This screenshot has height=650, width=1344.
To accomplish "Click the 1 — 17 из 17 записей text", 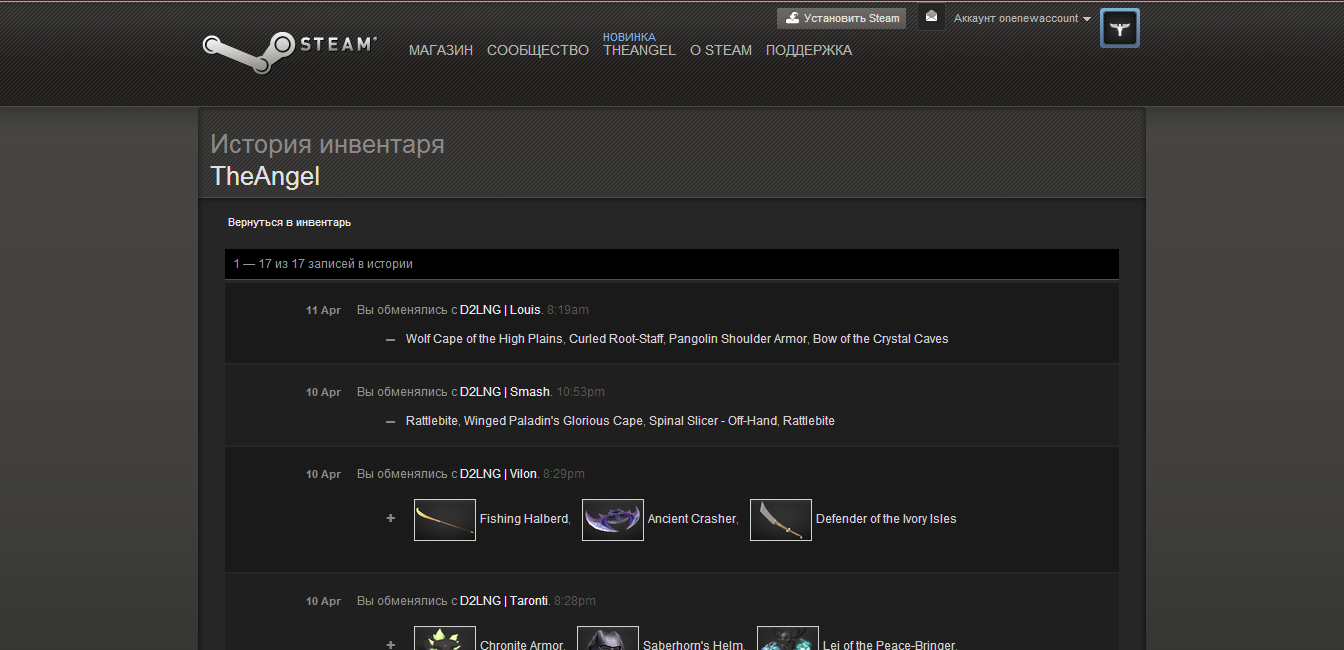I will point(323,264).
